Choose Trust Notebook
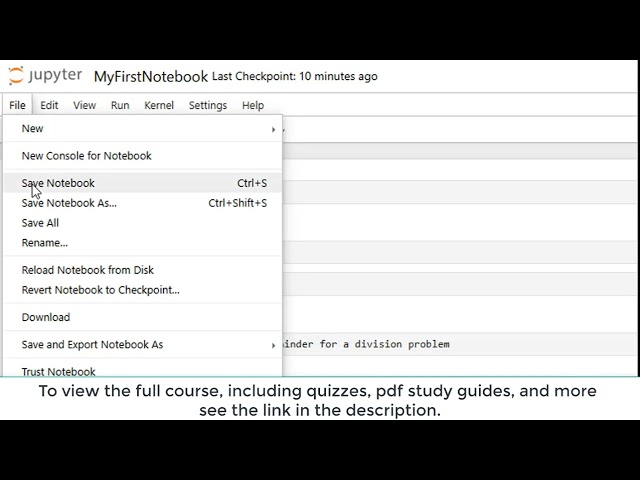640x480 pixels. (x=142, y=371)
